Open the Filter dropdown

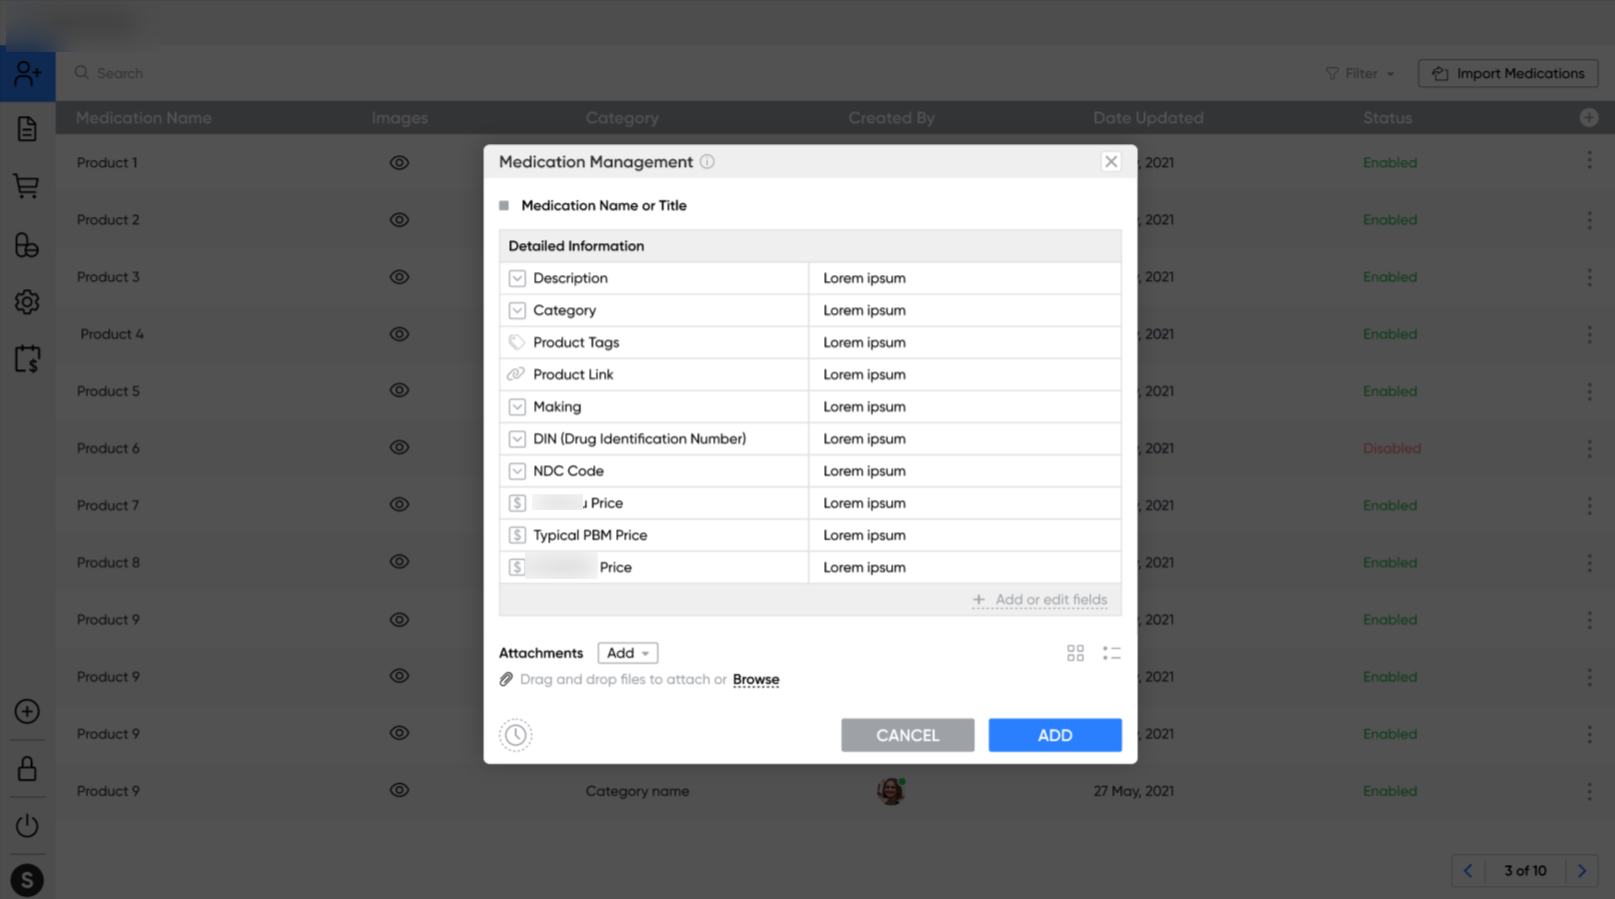pos(1360,74)
